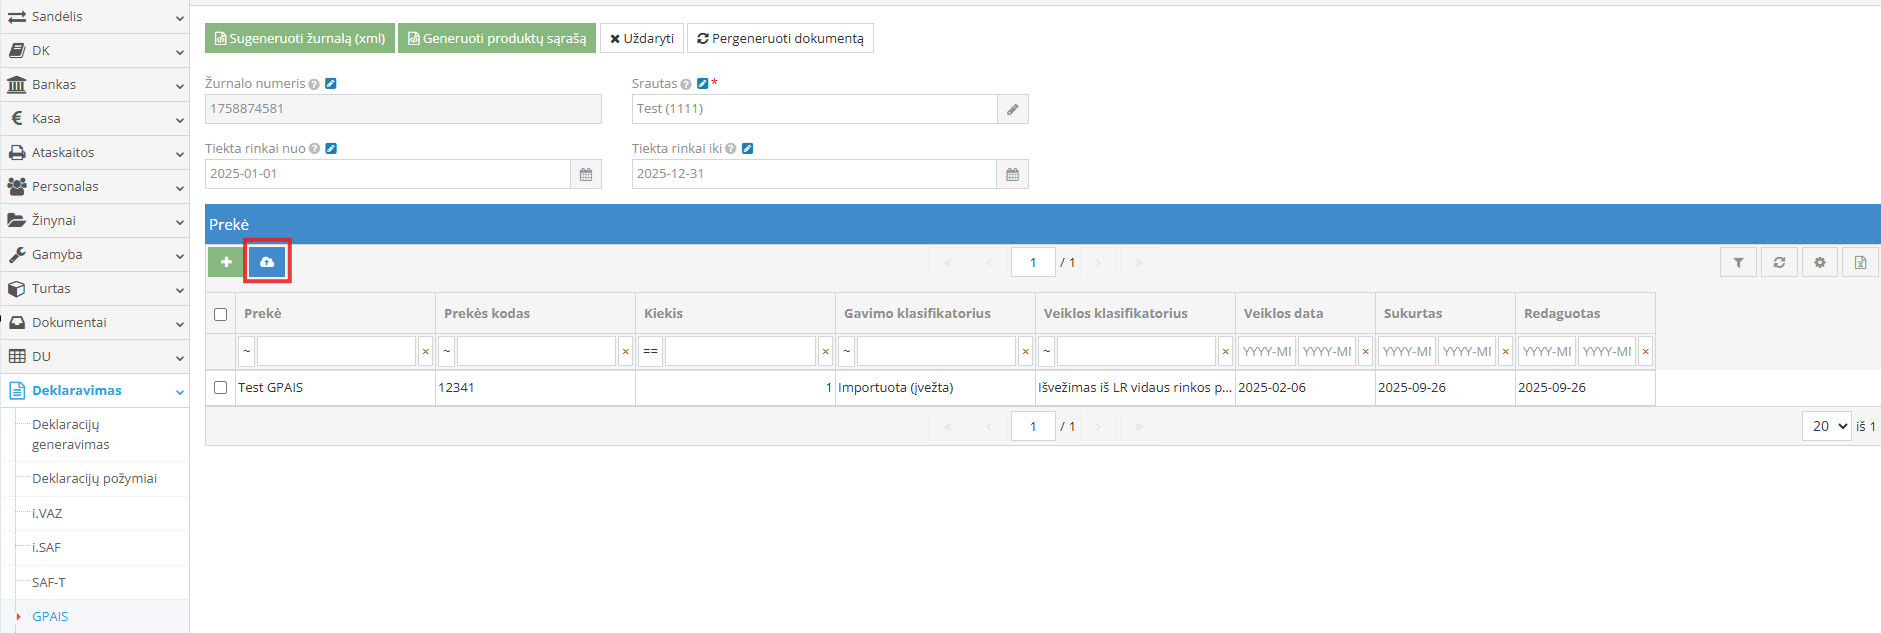This screenshot has height=633, width=1881.
Task: Clear the Veiklos klasifikatorius filter
Action: click(1226, 351)
